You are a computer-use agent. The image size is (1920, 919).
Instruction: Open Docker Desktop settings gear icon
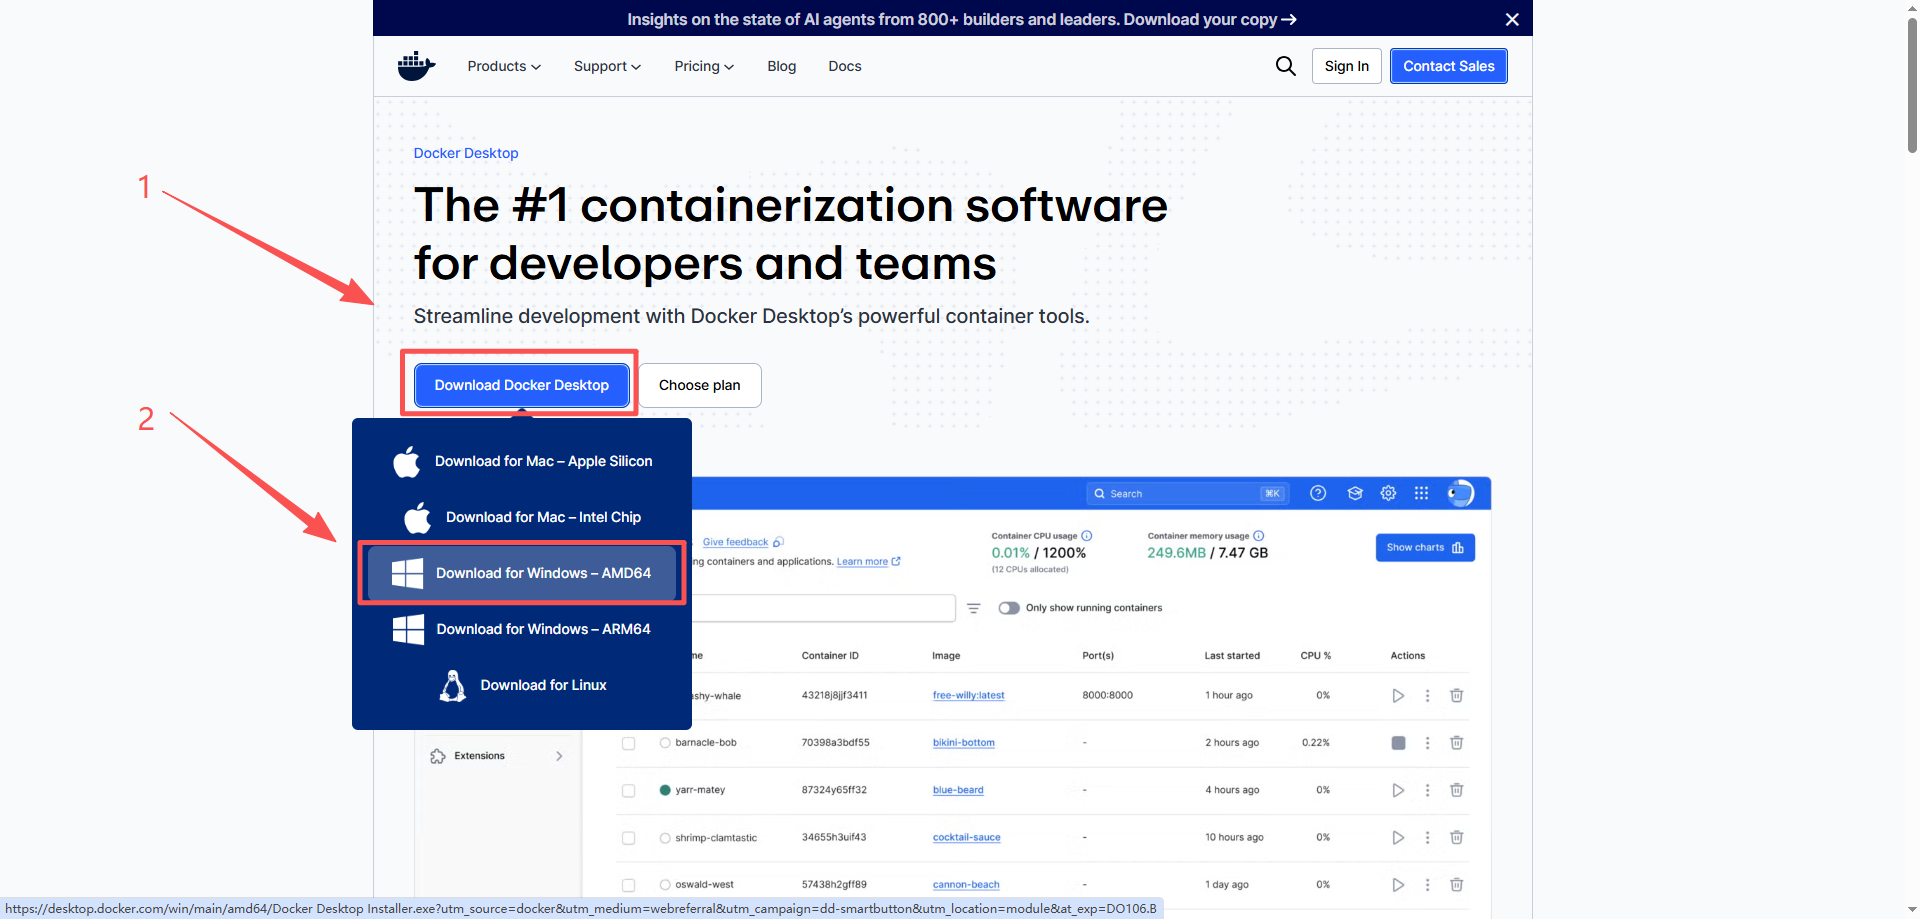click(x=1388, y=493)
